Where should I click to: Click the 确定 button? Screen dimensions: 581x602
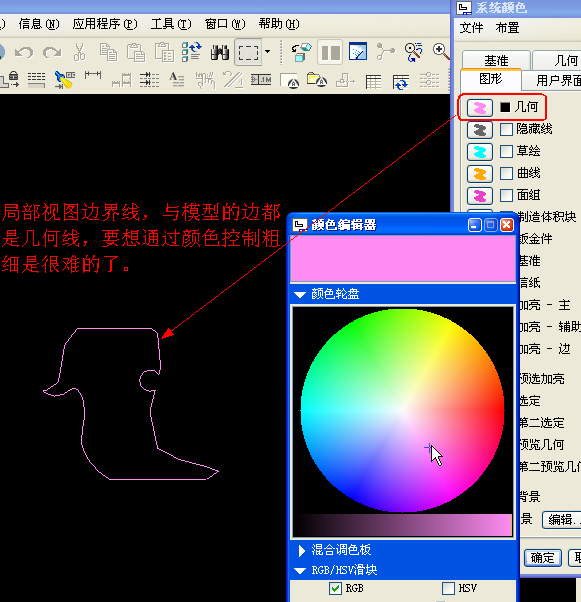click(x=542, y=558)
